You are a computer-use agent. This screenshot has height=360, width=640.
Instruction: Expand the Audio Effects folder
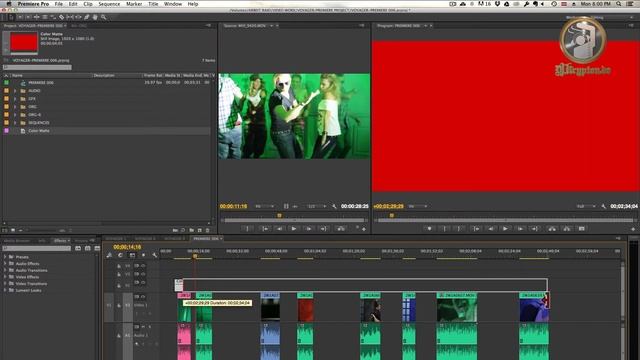(5, 264)
